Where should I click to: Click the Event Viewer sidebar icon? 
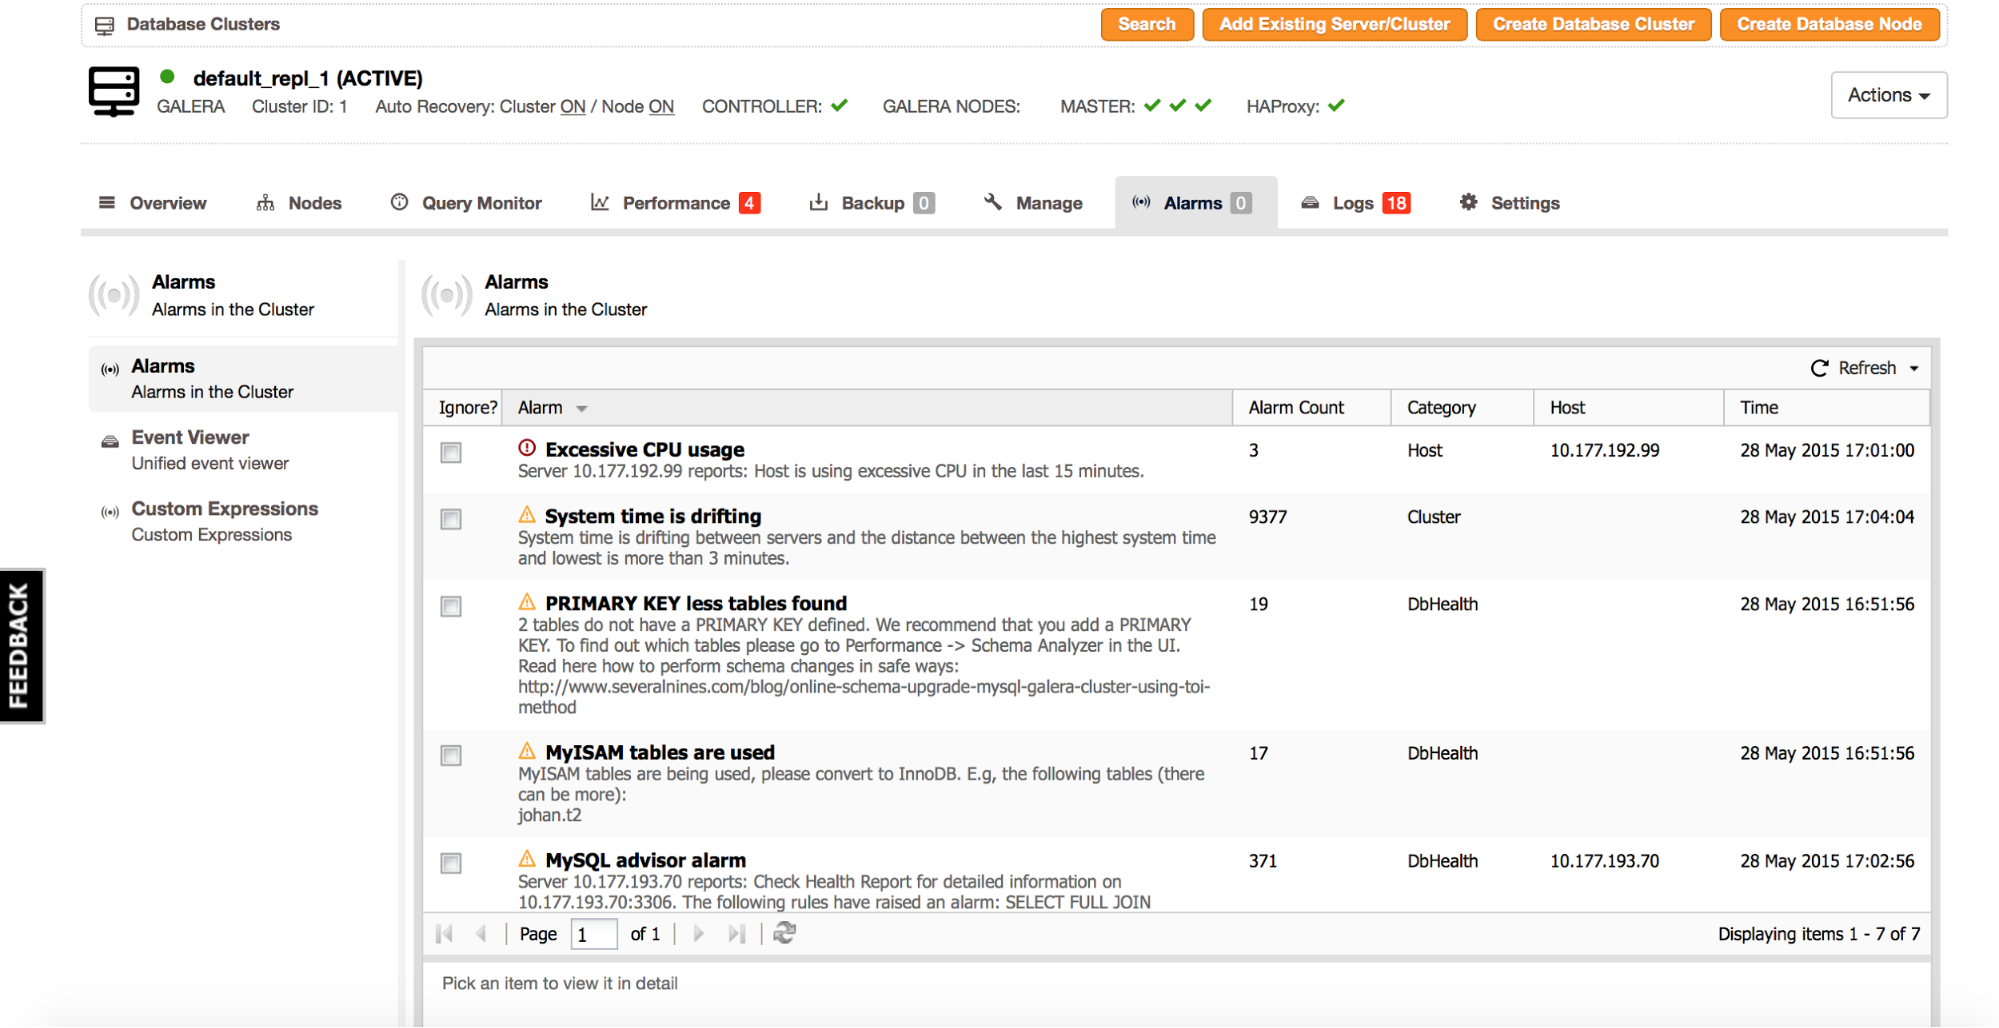(x=110, y=442)
